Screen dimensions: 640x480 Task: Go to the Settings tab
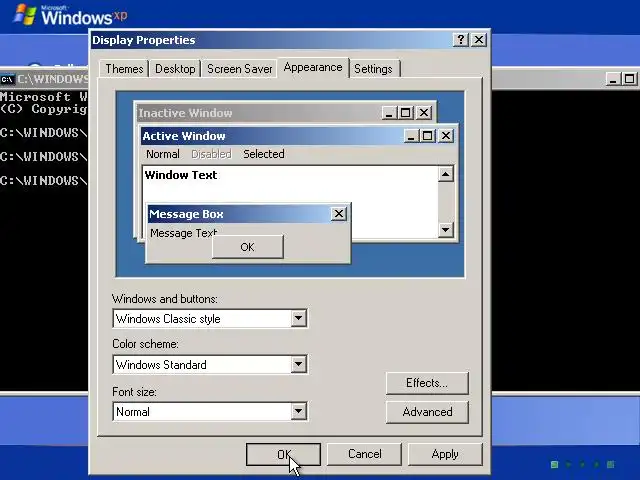click(373, 69)
